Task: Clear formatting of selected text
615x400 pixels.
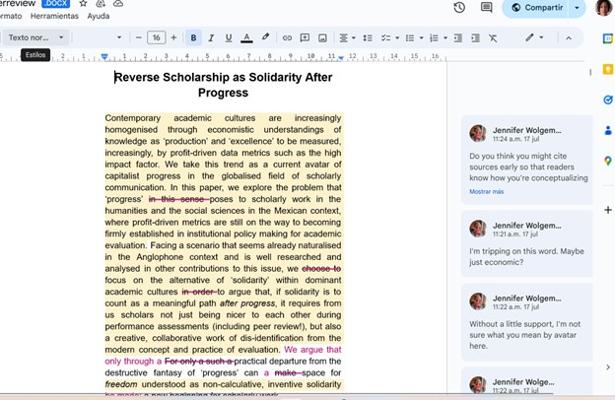Action: (493, 38)
